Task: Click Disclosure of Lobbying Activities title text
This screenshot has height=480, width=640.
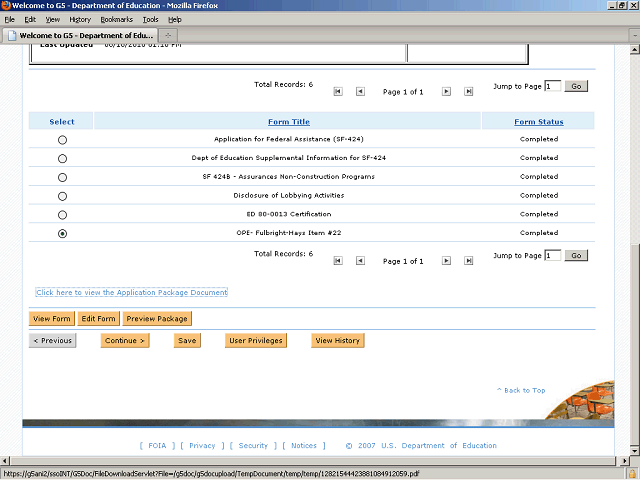Action: [x=289, y=196]
